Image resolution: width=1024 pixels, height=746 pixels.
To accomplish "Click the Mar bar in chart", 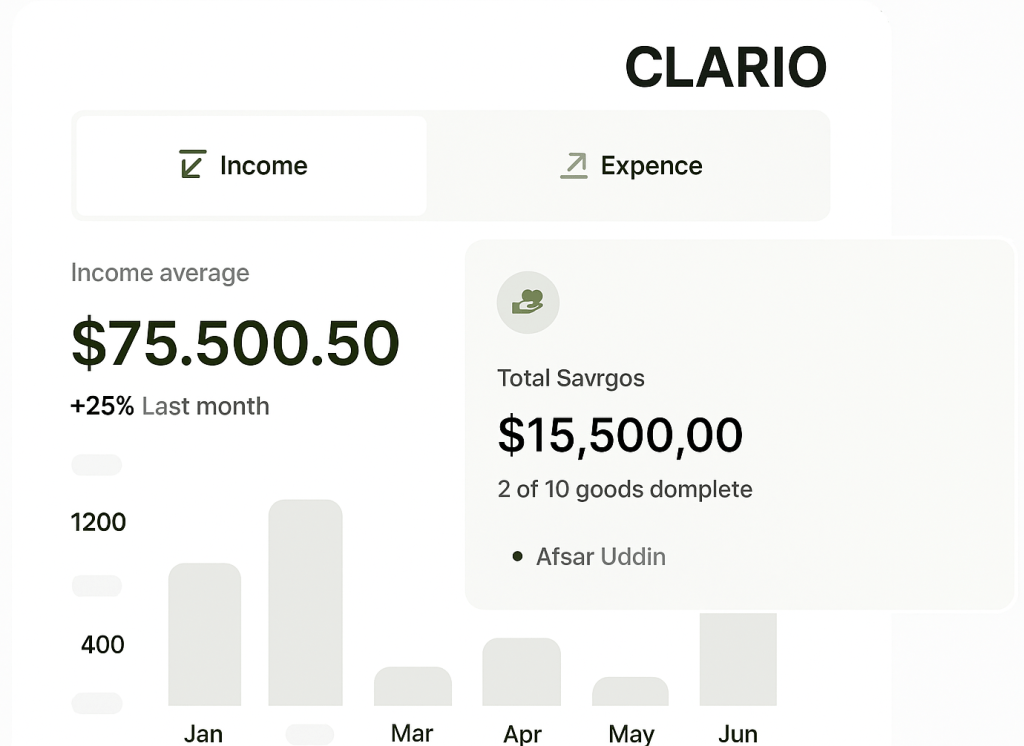I will point(412,686).
